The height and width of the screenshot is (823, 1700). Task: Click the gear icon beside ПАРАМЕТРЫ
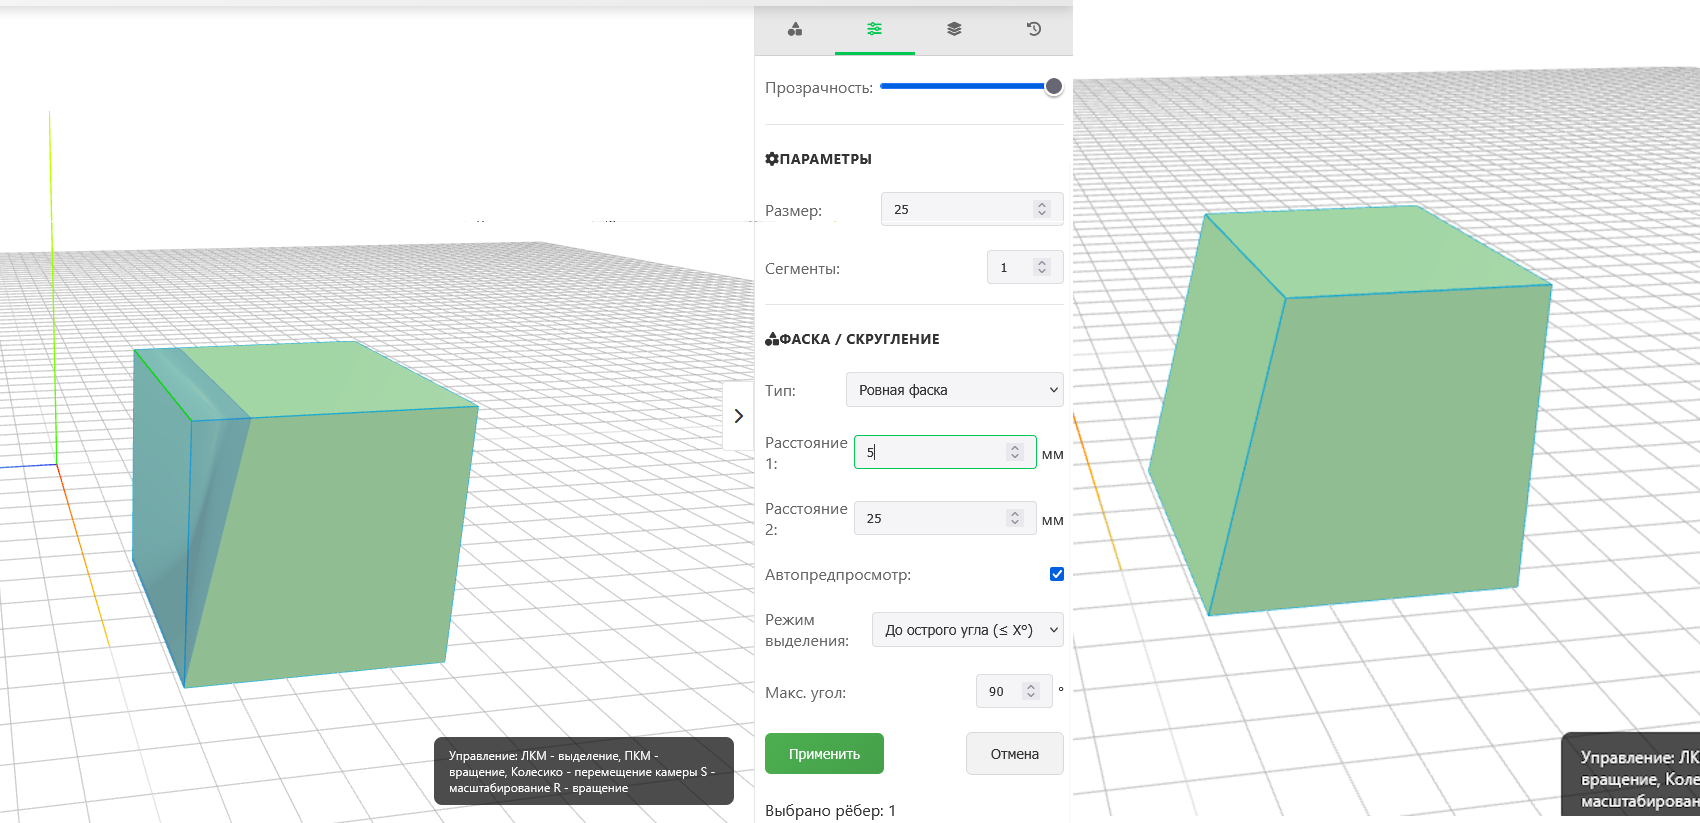click(x=771, y=159)
